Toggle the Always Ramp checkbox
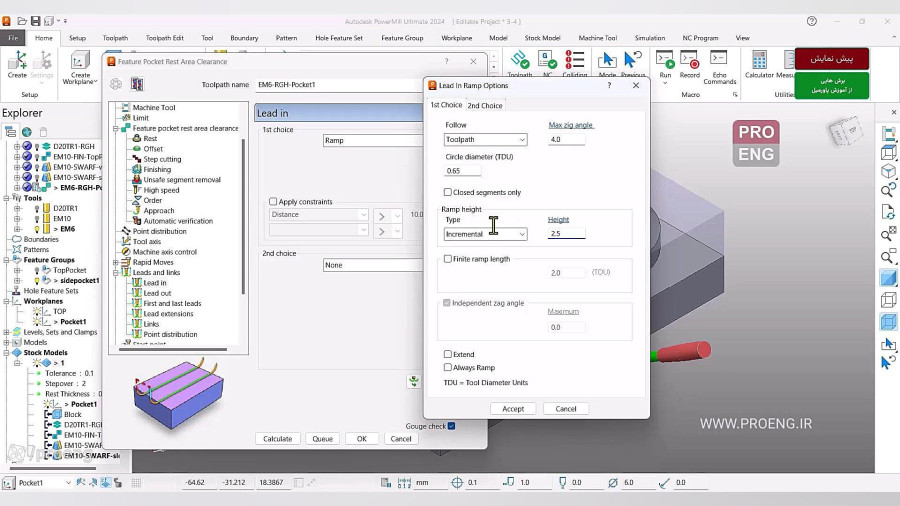The height and width of the screenshot is (506, 900). (x=448, y=367)
